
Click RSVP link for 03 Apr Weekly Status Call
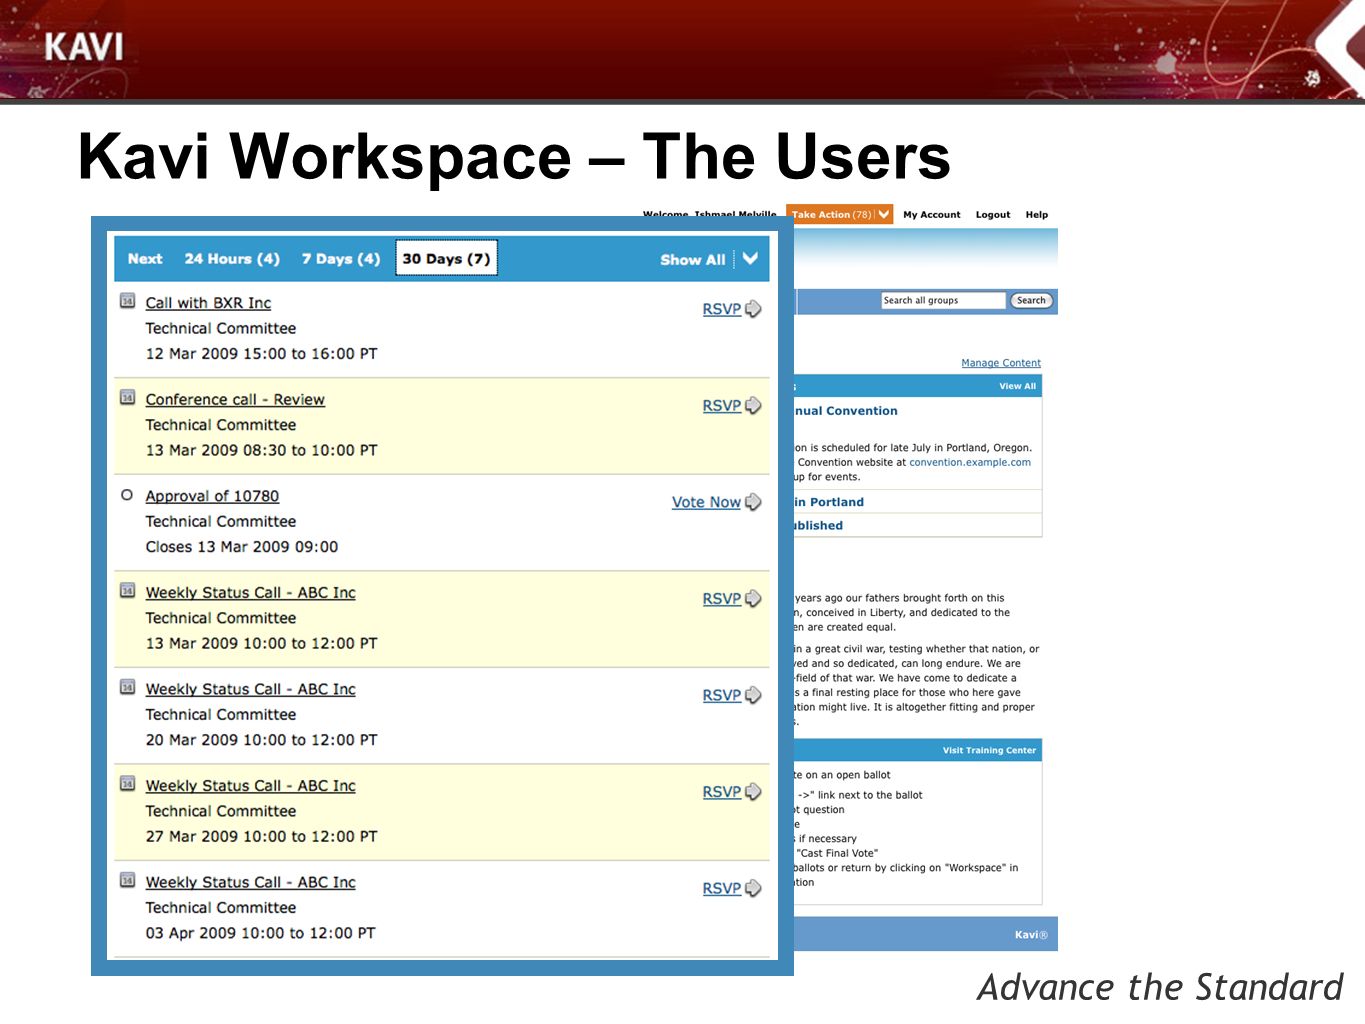coord(722,888)
